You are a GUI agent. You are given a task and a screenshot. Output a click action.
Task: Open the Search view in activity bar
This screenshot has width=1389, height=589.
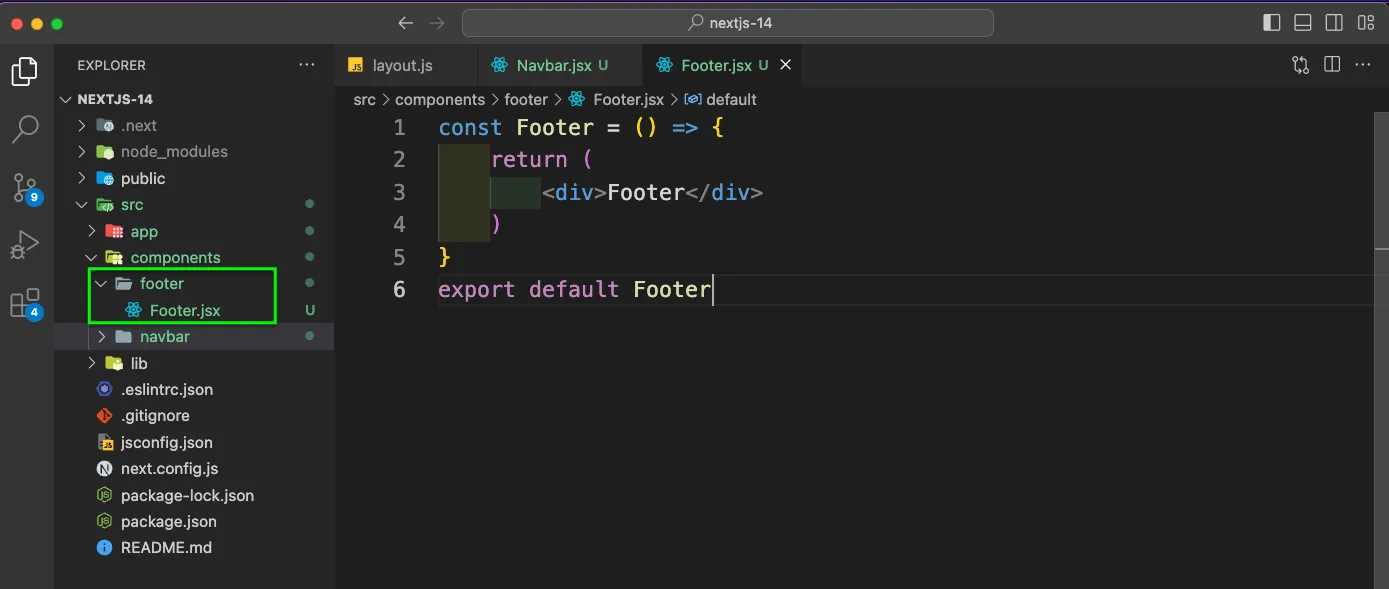click(25, 128)
